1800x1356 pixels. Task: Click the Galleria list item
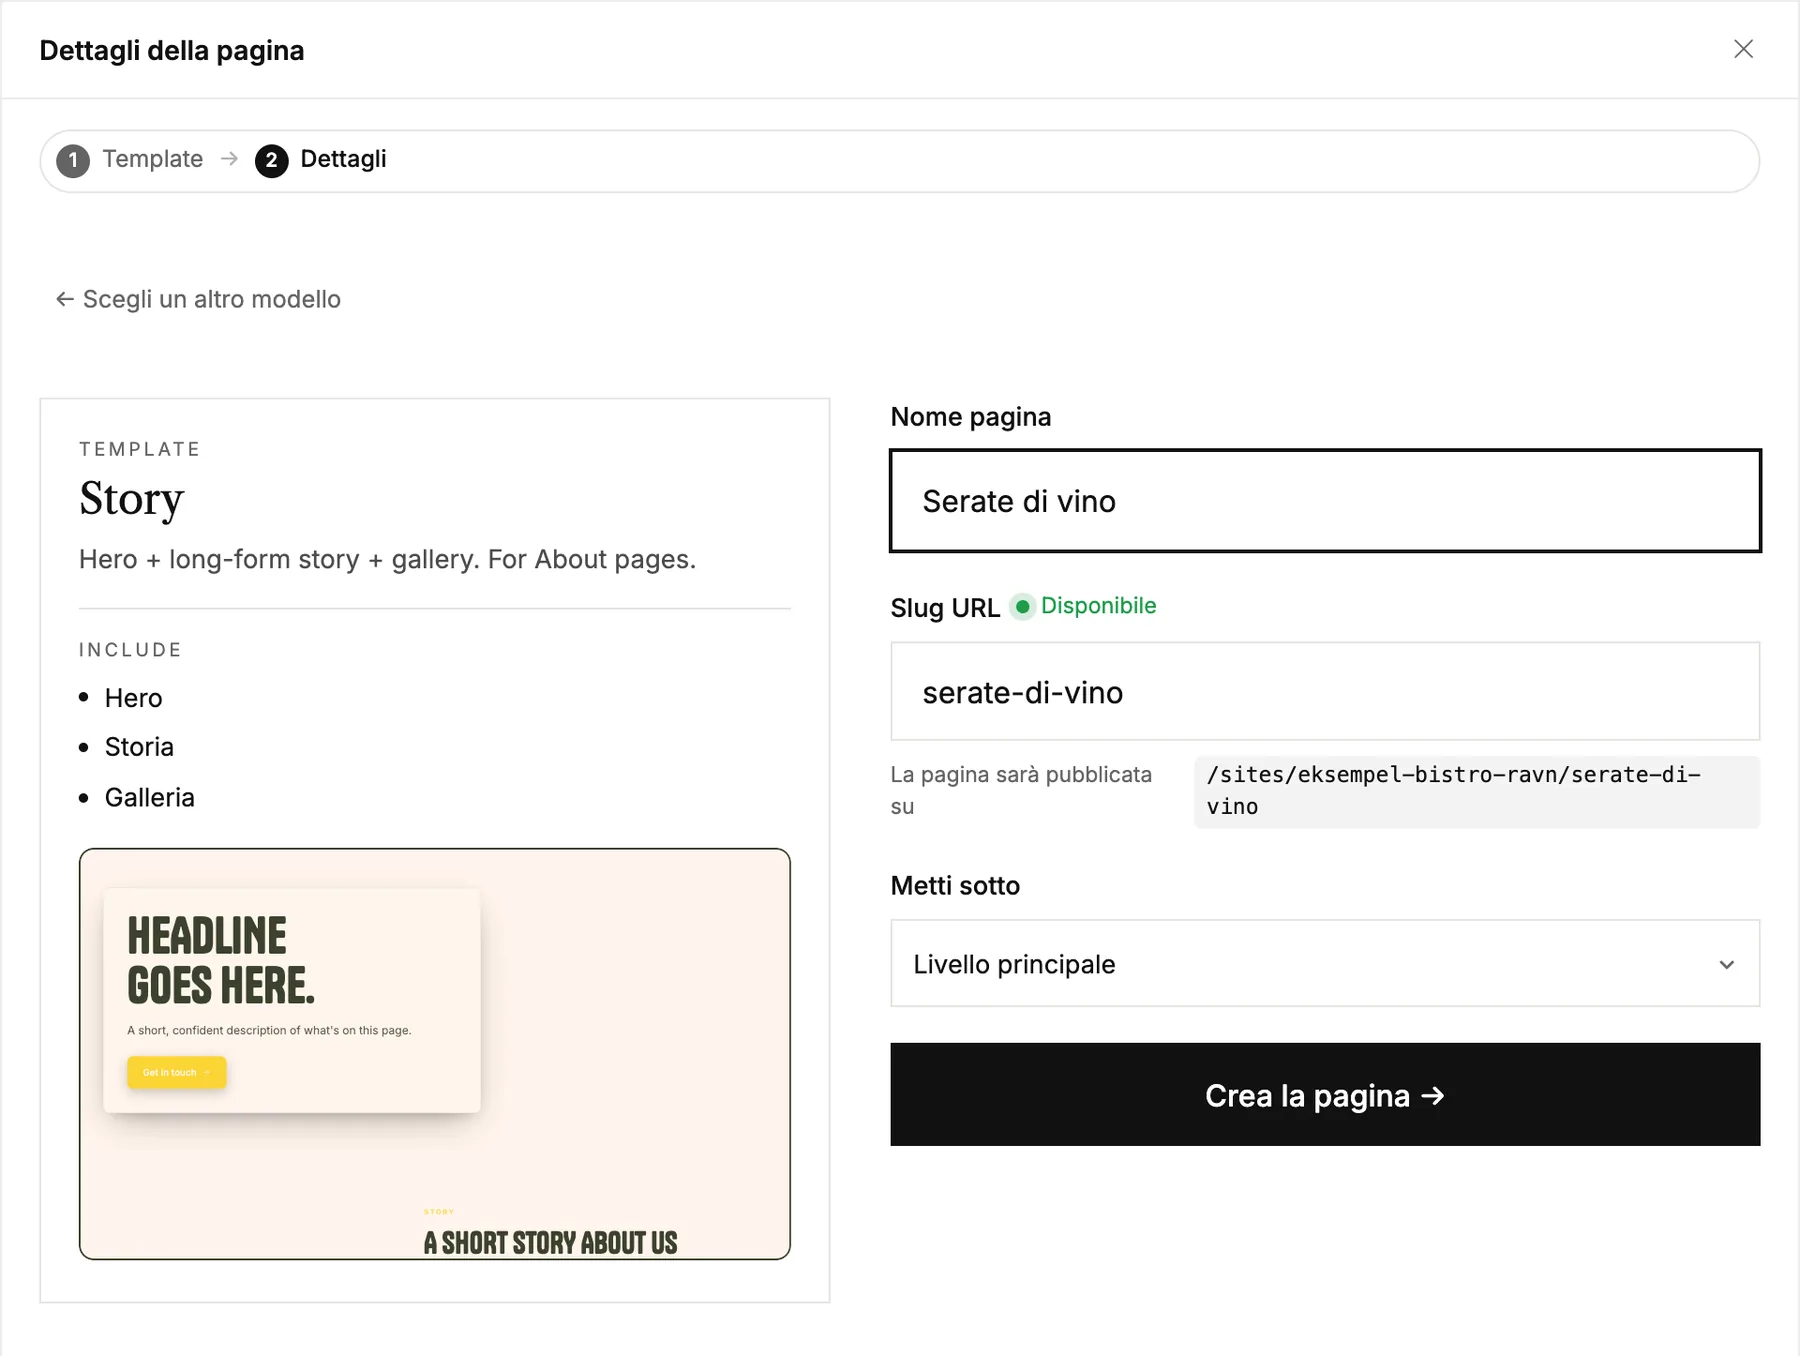(x=149, y=797)
